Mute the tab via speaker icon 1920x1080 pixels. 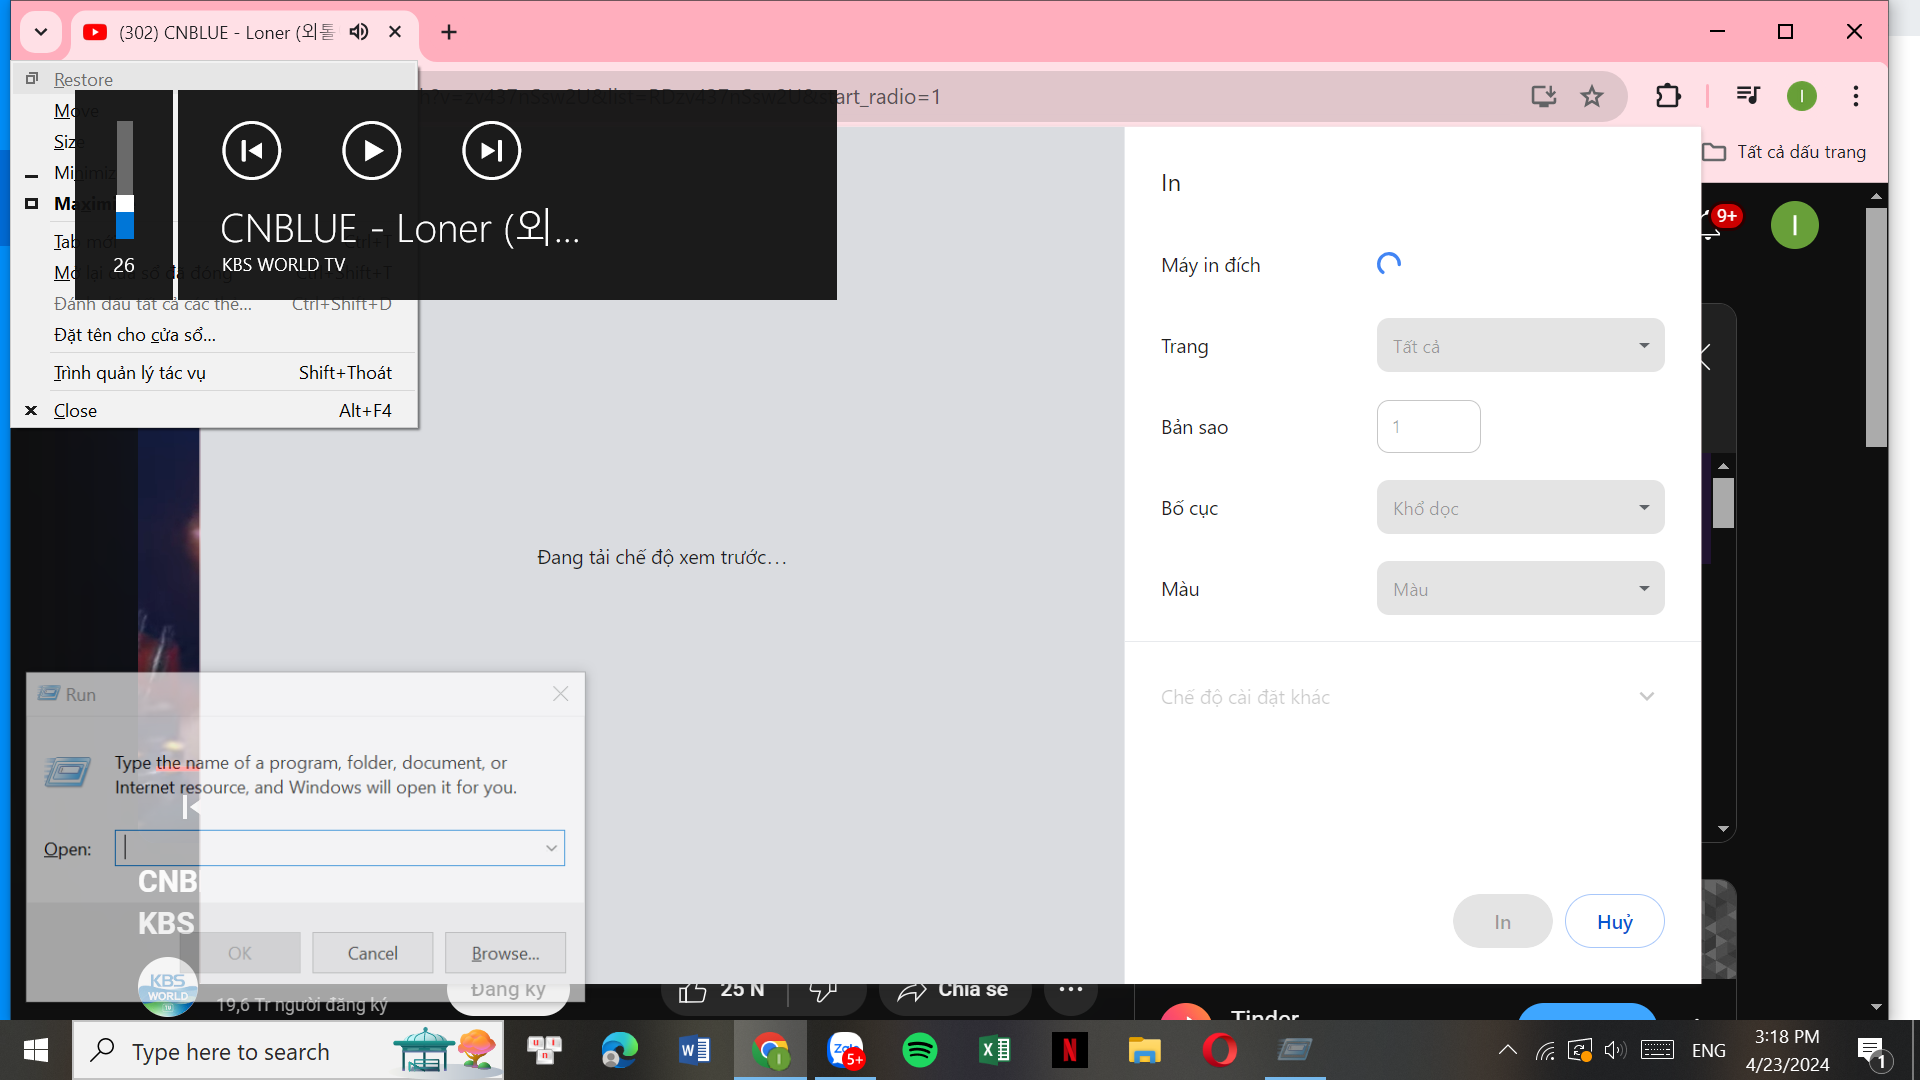pyautogui.click(x=359, y=32)
